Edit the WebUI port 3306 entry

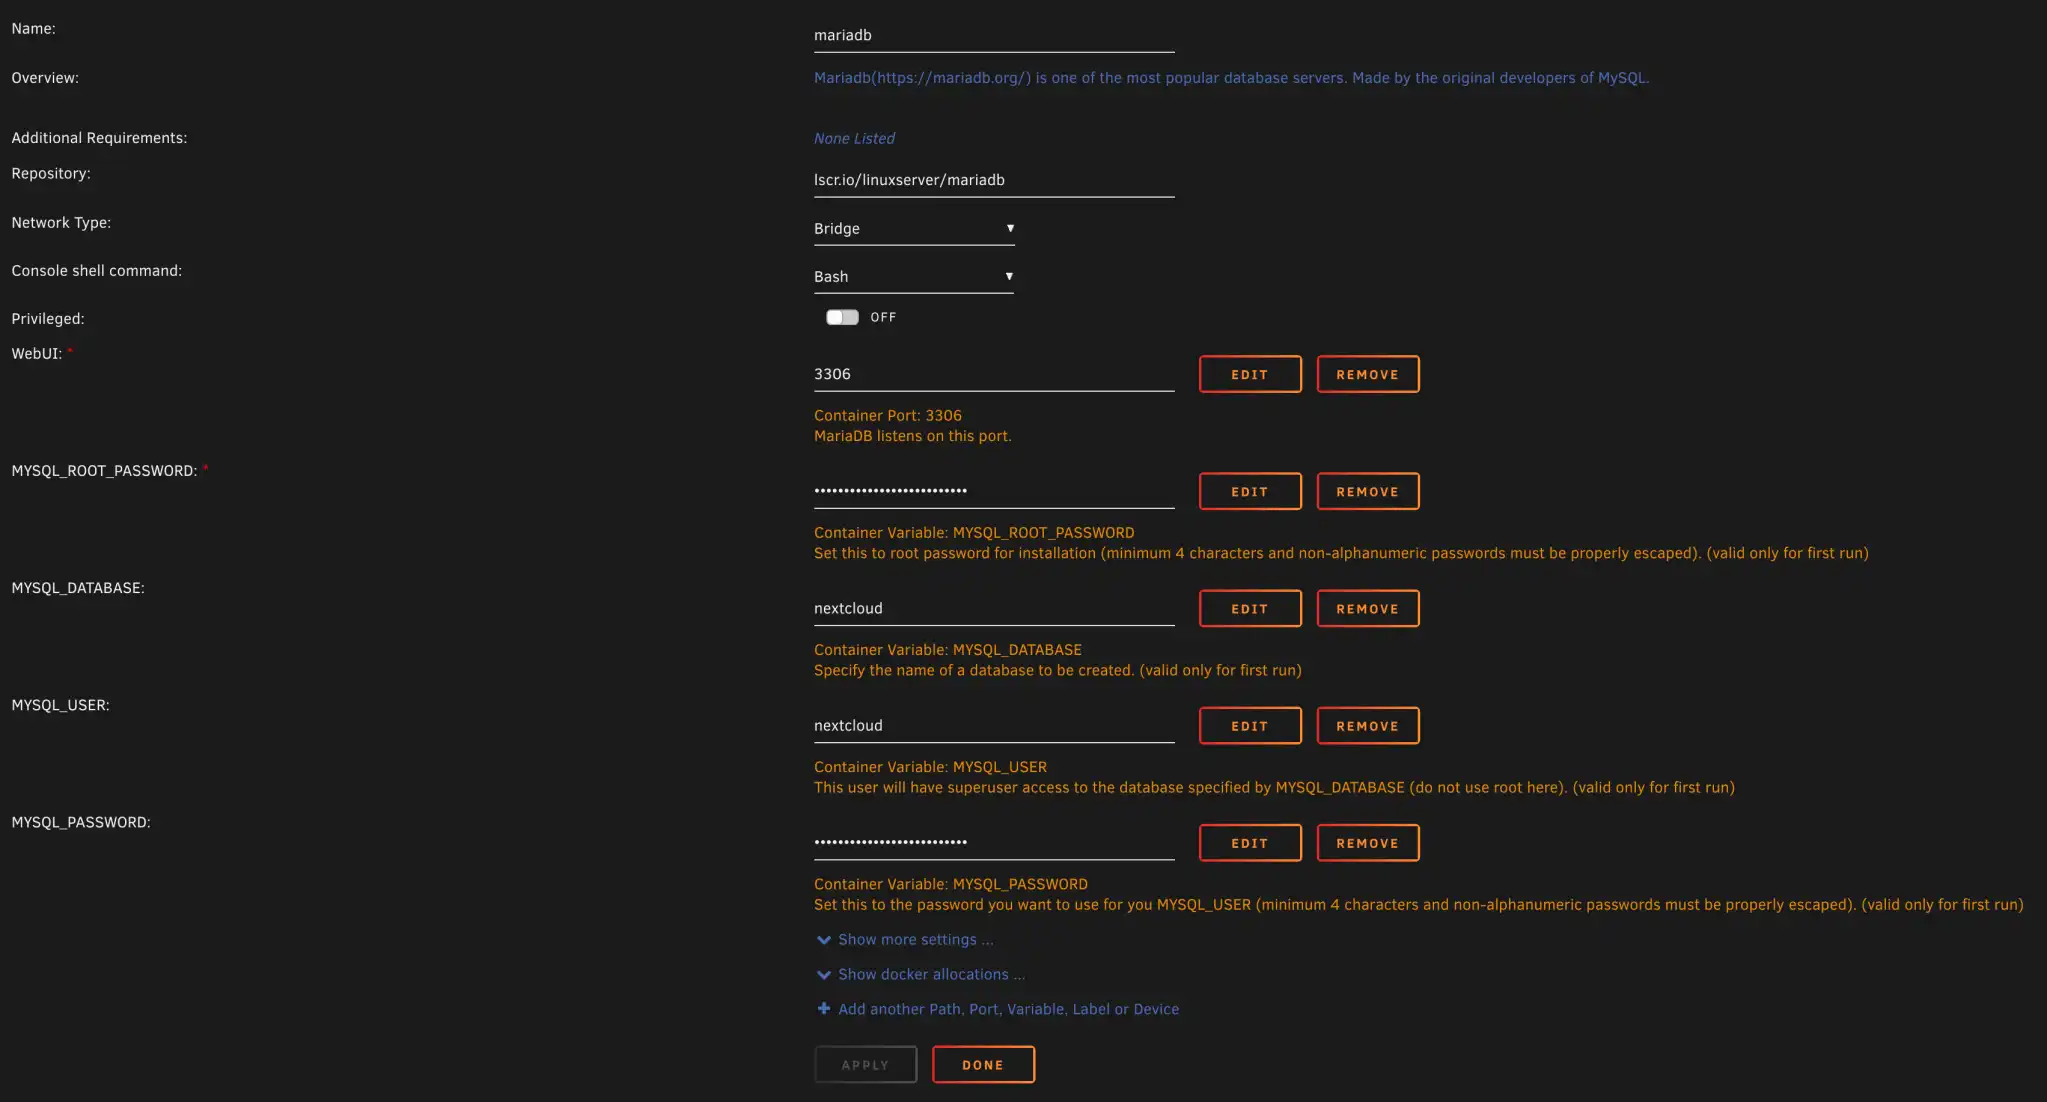(1250, 374)
